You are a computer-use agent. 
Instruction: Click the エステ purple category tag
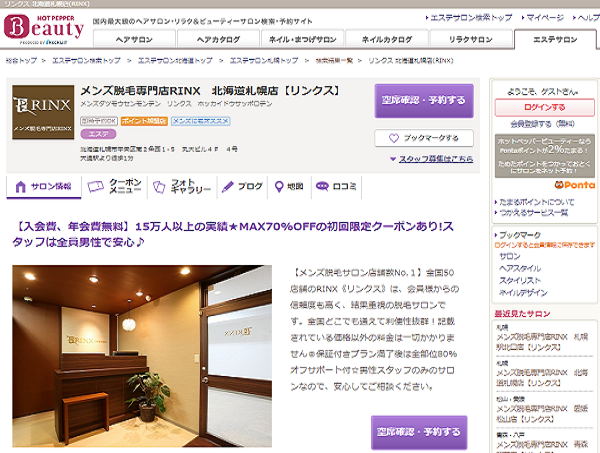coord(98,134)
